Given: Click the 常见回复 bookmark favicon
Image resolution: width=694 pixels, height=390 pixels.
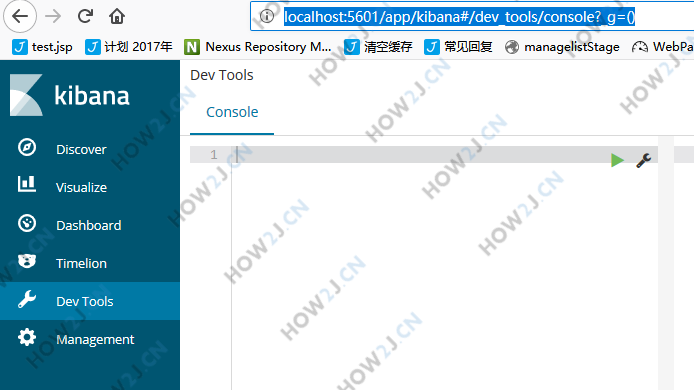Looking at the screenshot, I should [x=432, y=46].
